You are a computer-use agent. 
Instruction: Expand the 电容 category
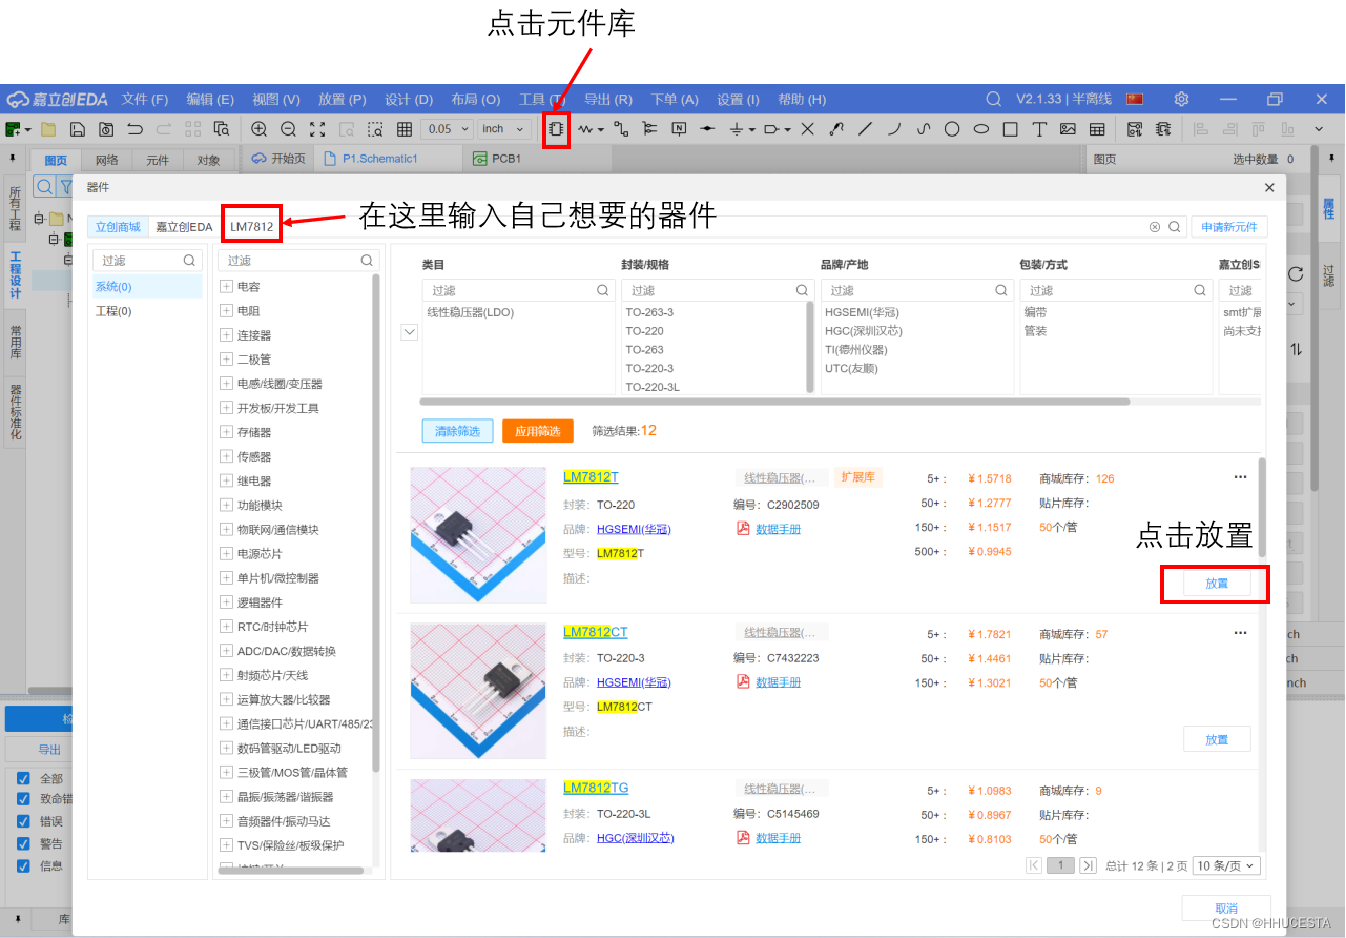(x=226, y=286)
